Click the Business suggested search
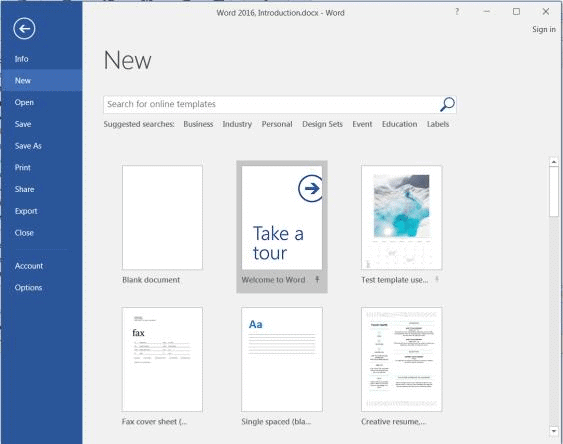The height and width of the screenshot is (444, 563). pos(198,124)
